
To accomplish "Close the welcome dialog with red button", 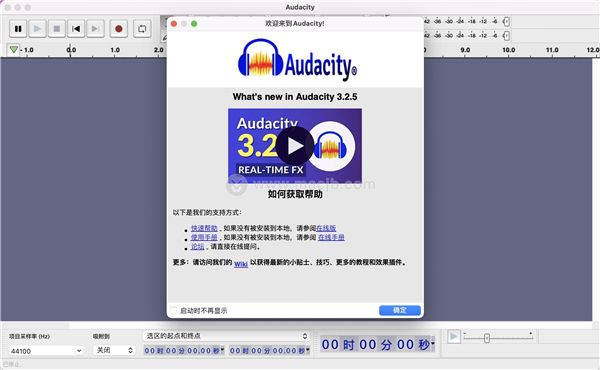I will tap(174, 24).
